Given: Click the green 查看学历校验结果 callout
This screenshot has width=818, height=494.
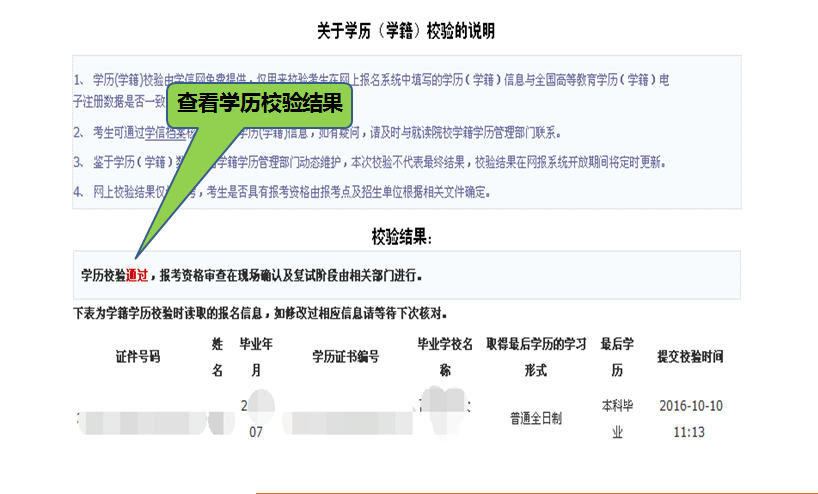Looking at the screenshot, I should (x=259, y=103).
